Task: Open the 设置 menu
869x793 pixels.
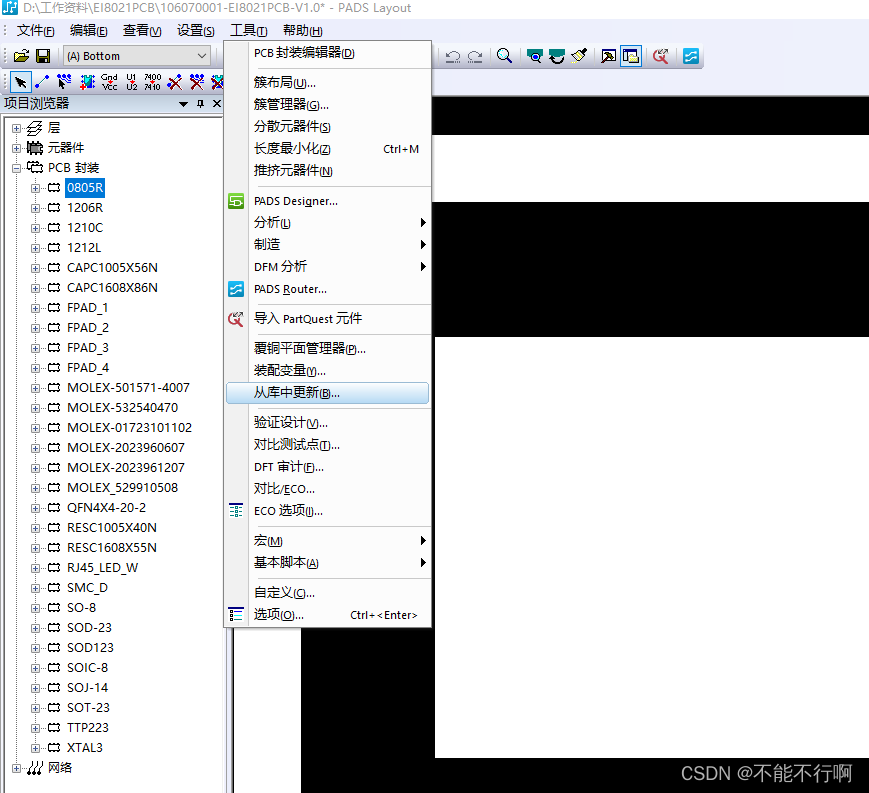Action: pos(196,30)
